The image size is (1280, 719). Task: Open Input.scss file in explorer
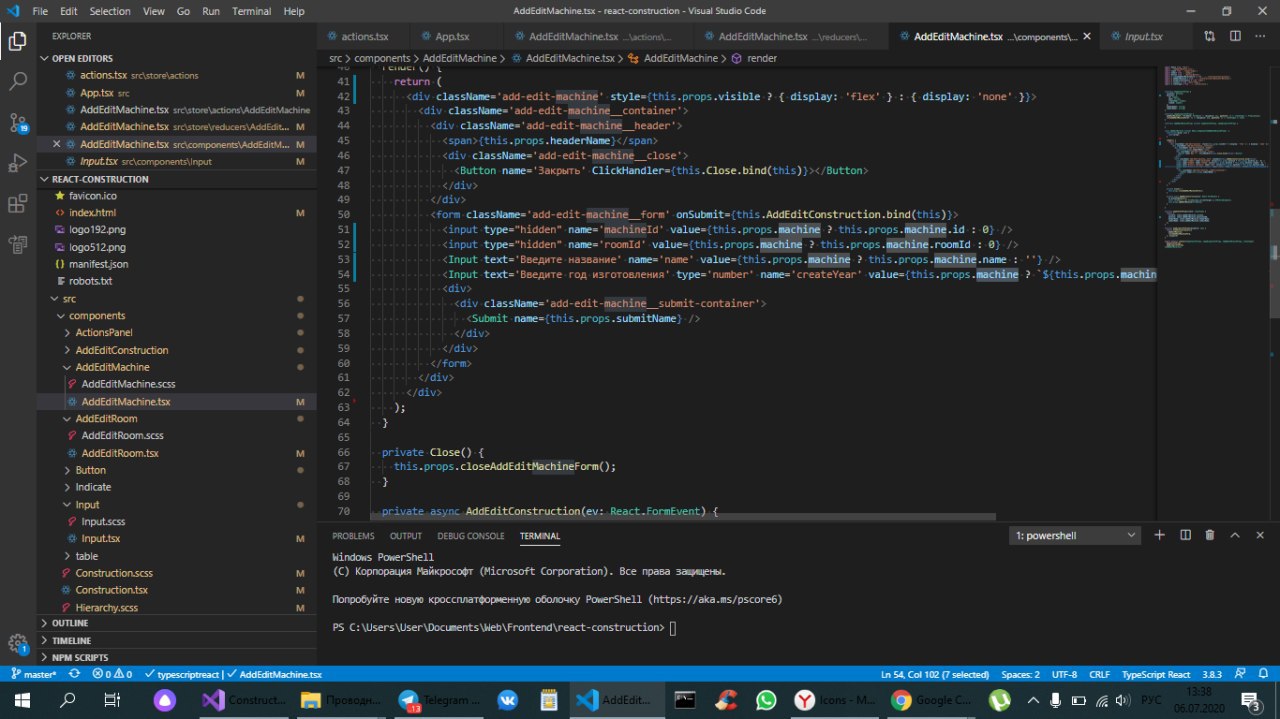coord(103,522)
